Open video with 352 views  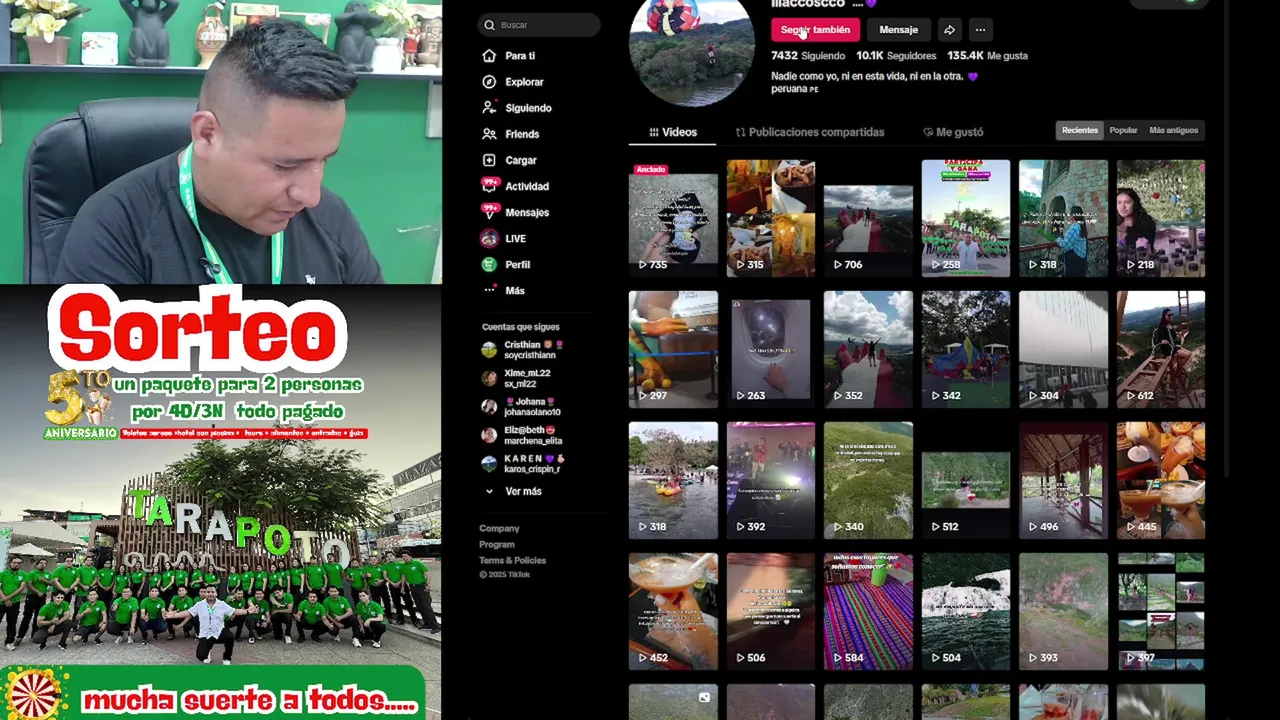click(868, 349)
